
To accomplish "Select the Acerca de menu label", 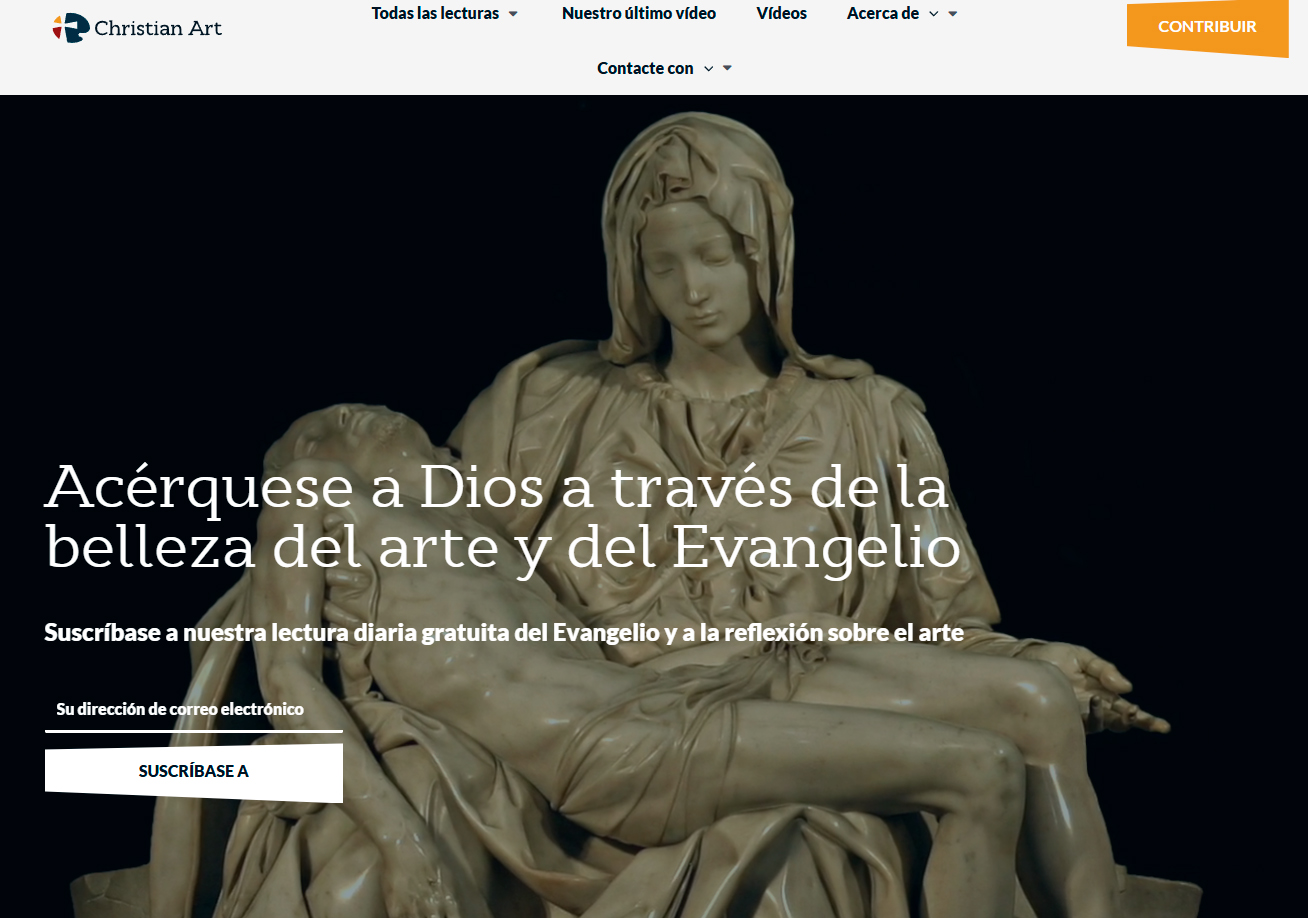I will [x=882, y=14].
